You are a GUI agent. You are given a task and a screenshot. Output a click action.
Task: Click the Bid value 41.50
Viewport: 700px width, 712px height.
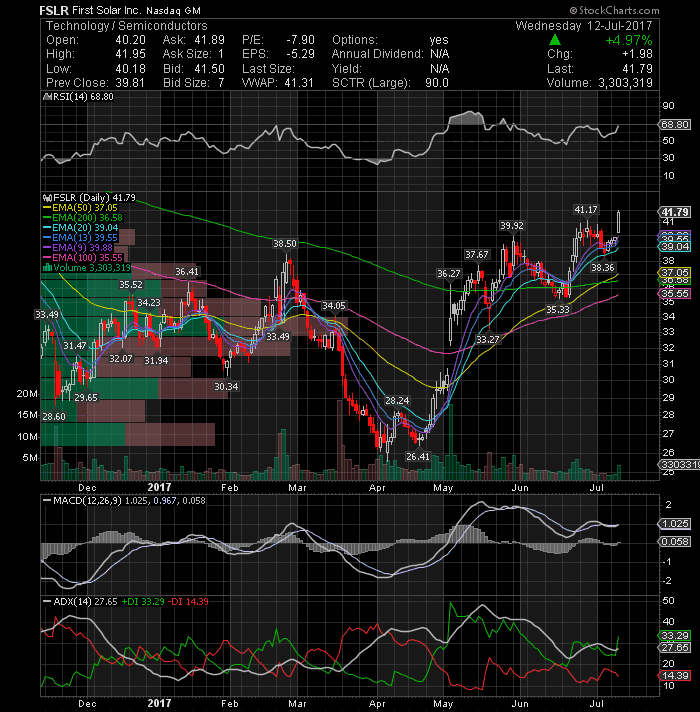[209, 69]
